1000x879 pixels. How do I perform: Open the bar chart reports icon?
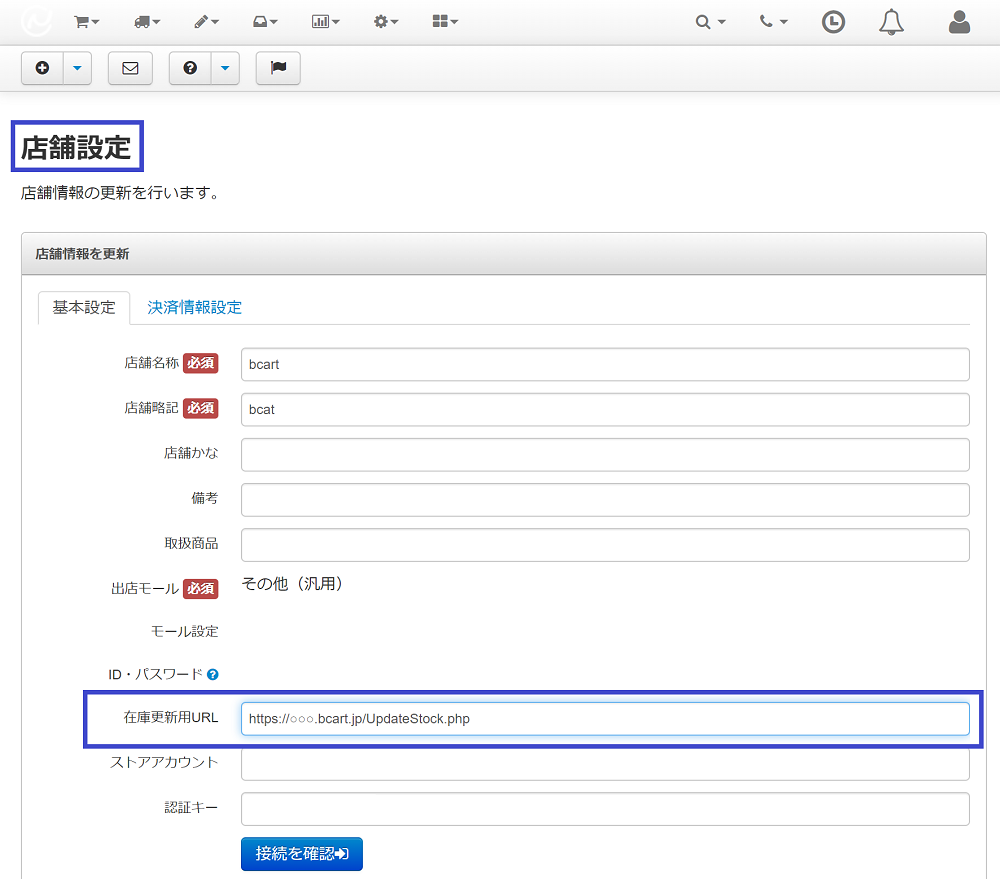tap(325, 22)
